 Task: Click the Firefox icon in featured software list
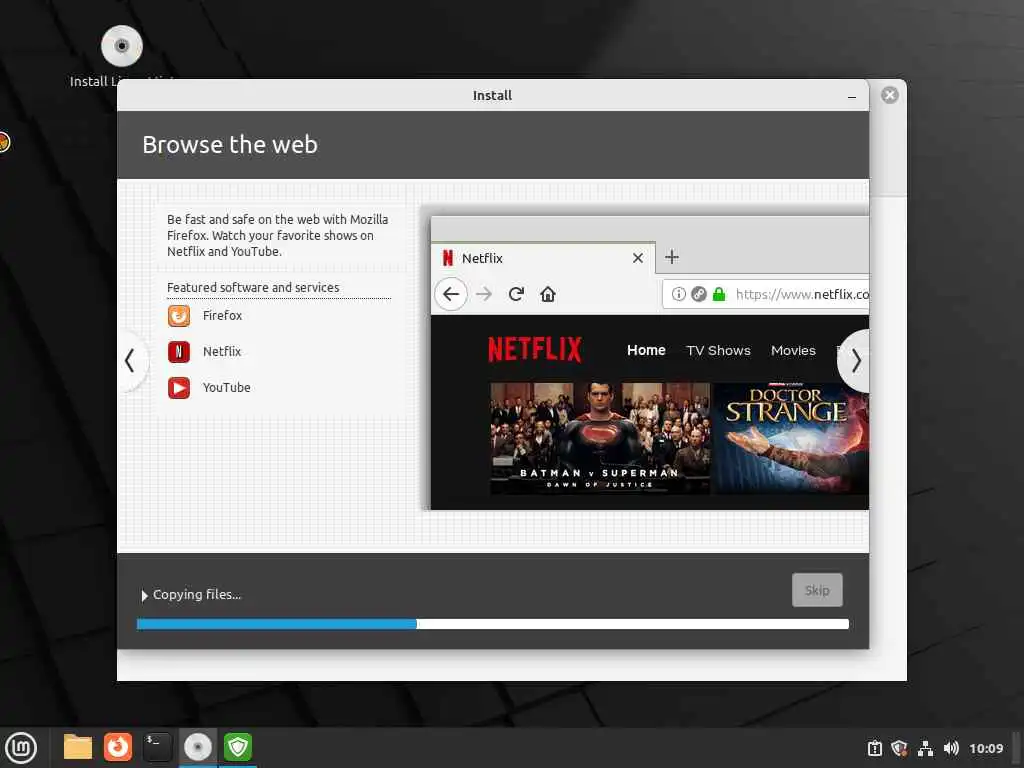pyautogui.click(x=179, y=315)
